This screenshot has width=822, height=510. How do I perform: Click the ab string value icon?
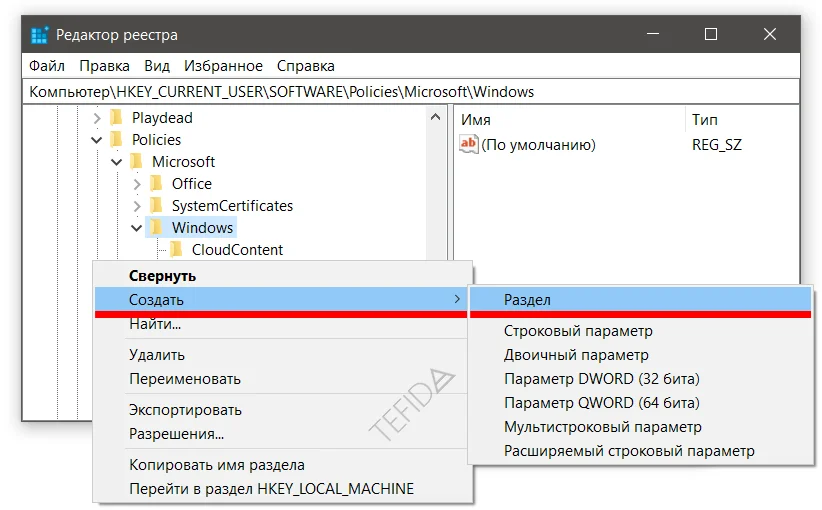point(469,144)
